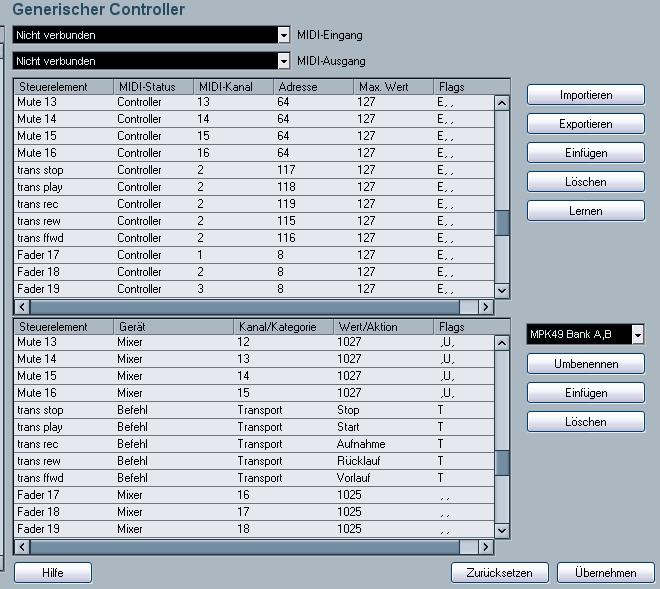Click upper table scroll-left arrow
Viewport: 660px width, 589px height.
(x=22, y=307)
